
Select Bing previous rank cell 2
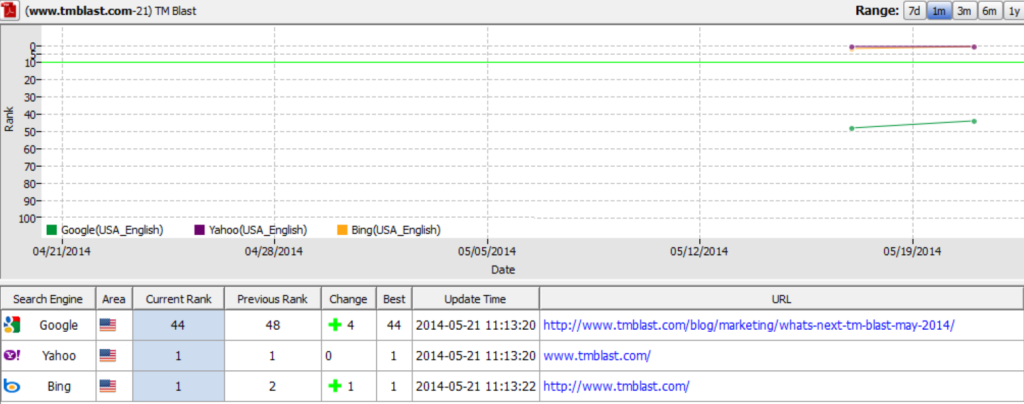[272, 386]
